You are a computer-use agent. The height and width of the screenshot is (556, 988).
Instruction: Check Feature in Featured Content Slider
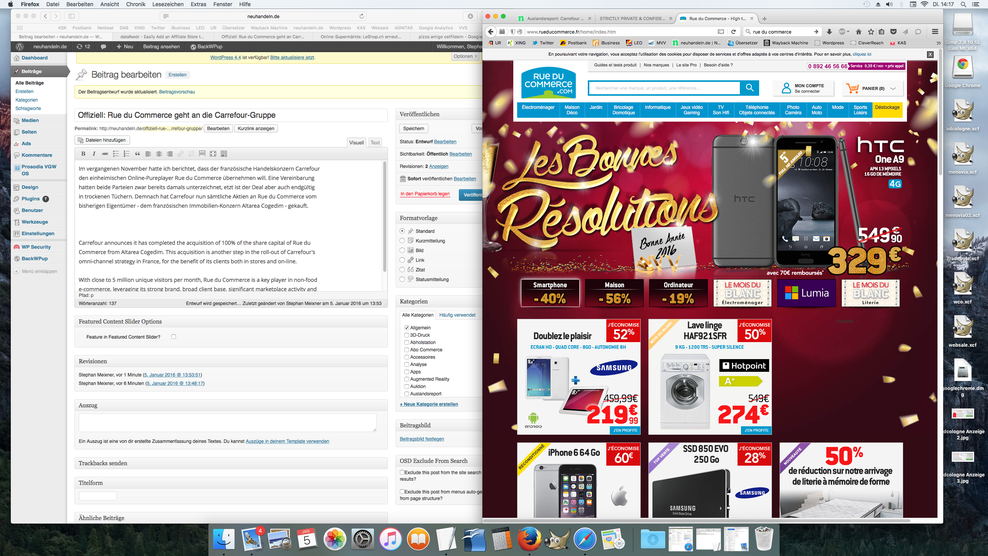pos(173,337)
